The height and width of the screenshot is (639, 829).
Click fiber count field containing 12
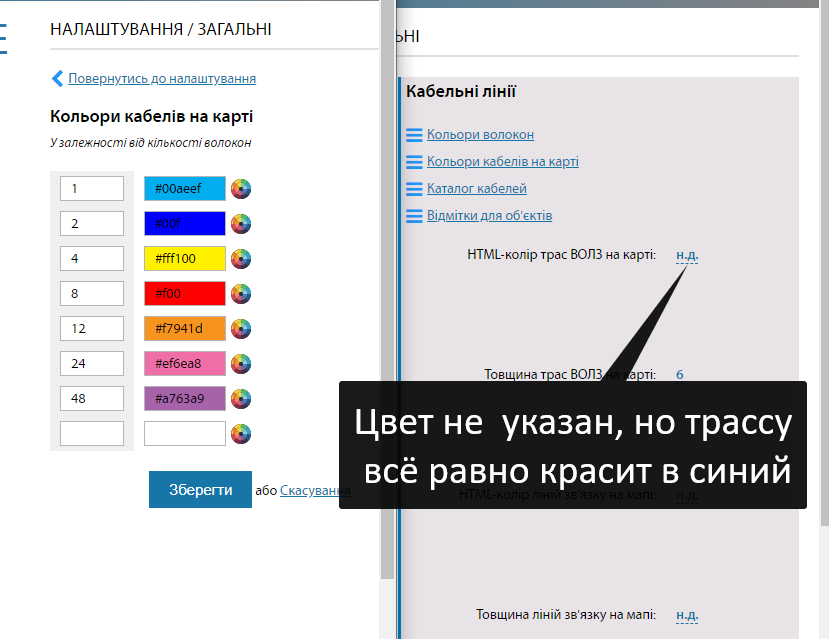click(x=92, y=329)
